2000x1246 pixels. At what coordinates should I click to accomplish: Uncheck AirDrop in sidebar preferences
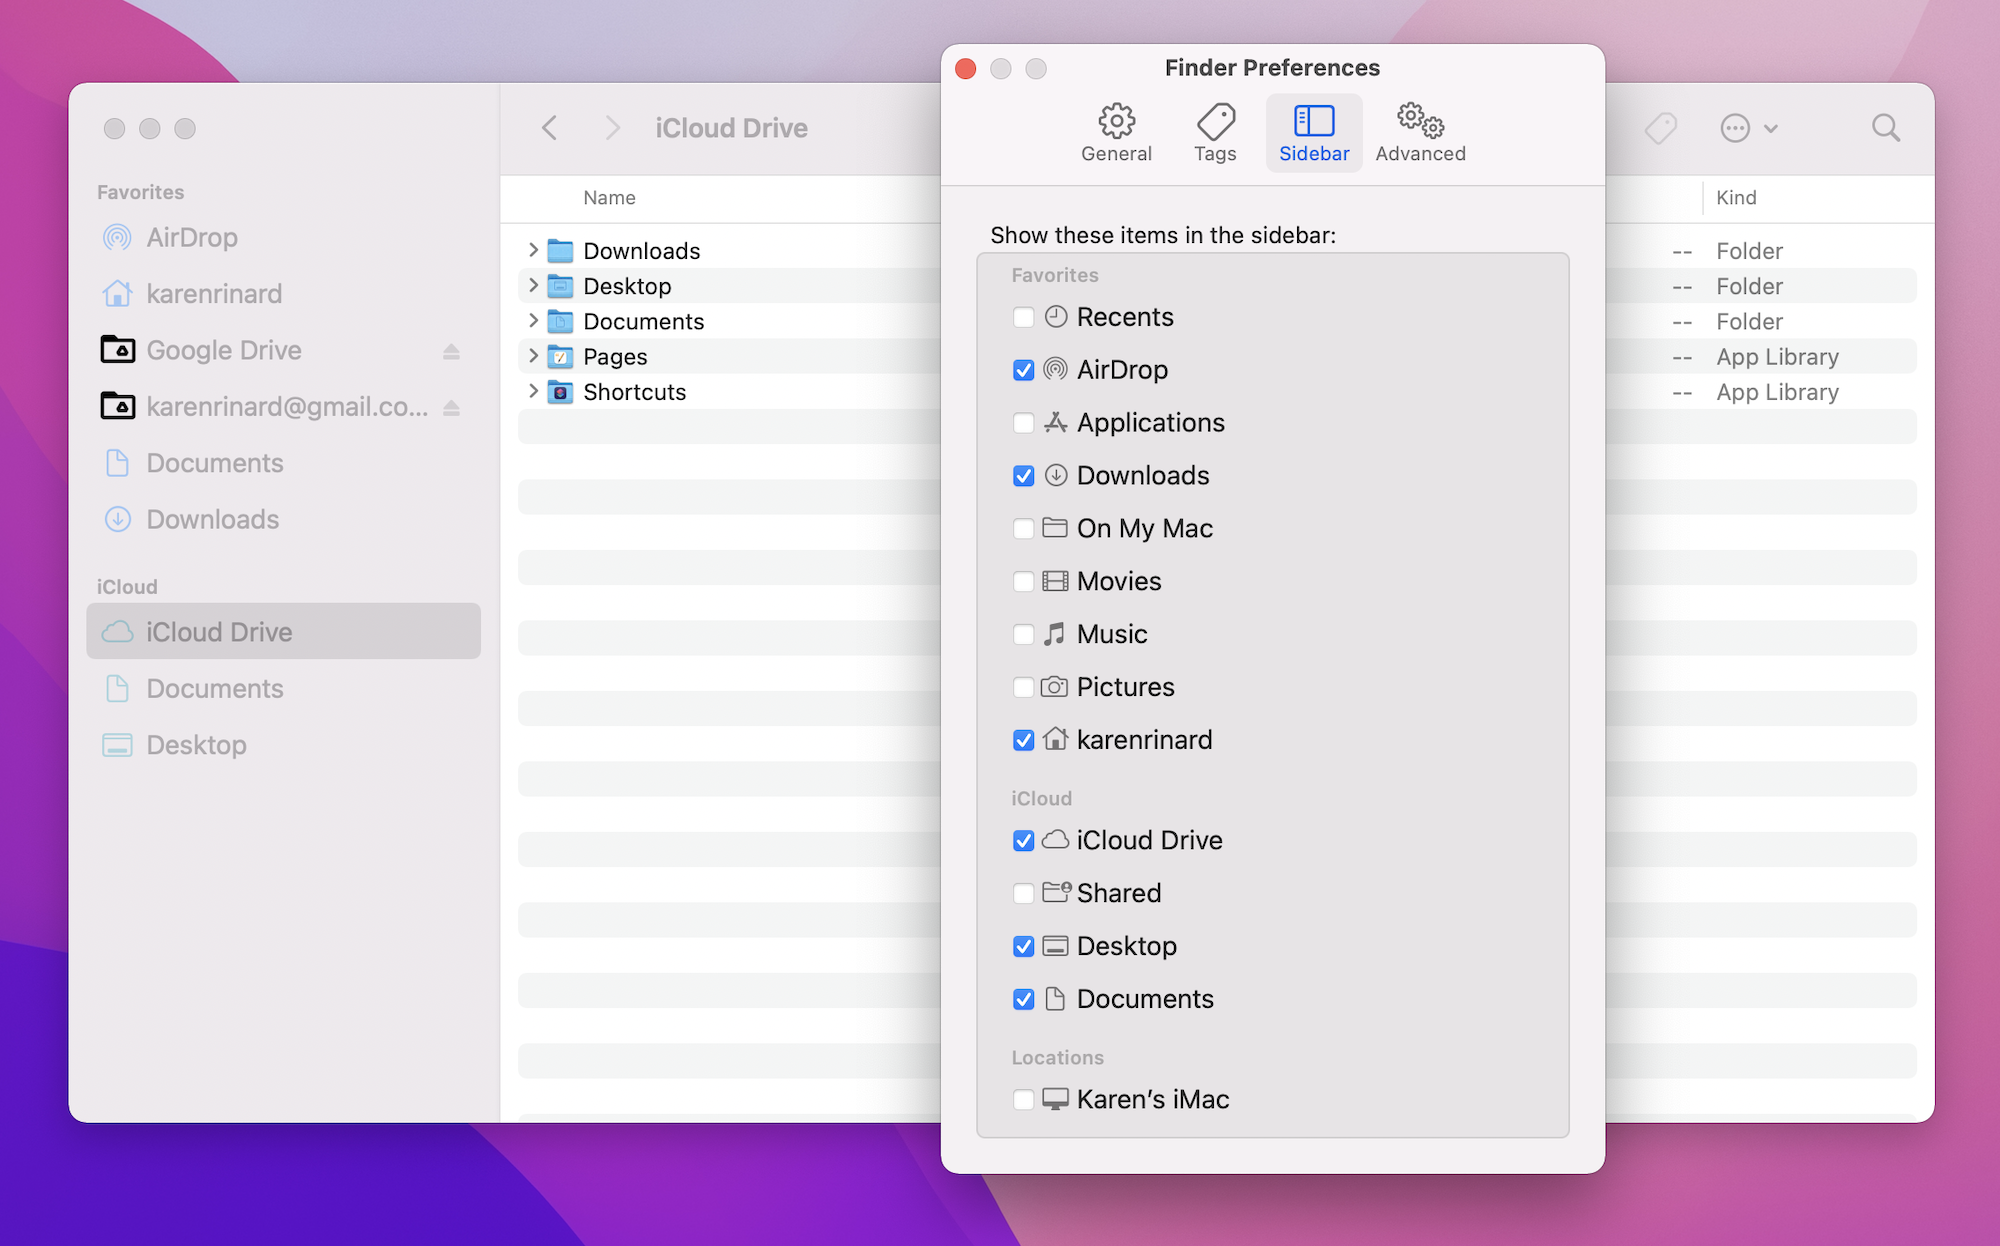(x=1023, y=370)
